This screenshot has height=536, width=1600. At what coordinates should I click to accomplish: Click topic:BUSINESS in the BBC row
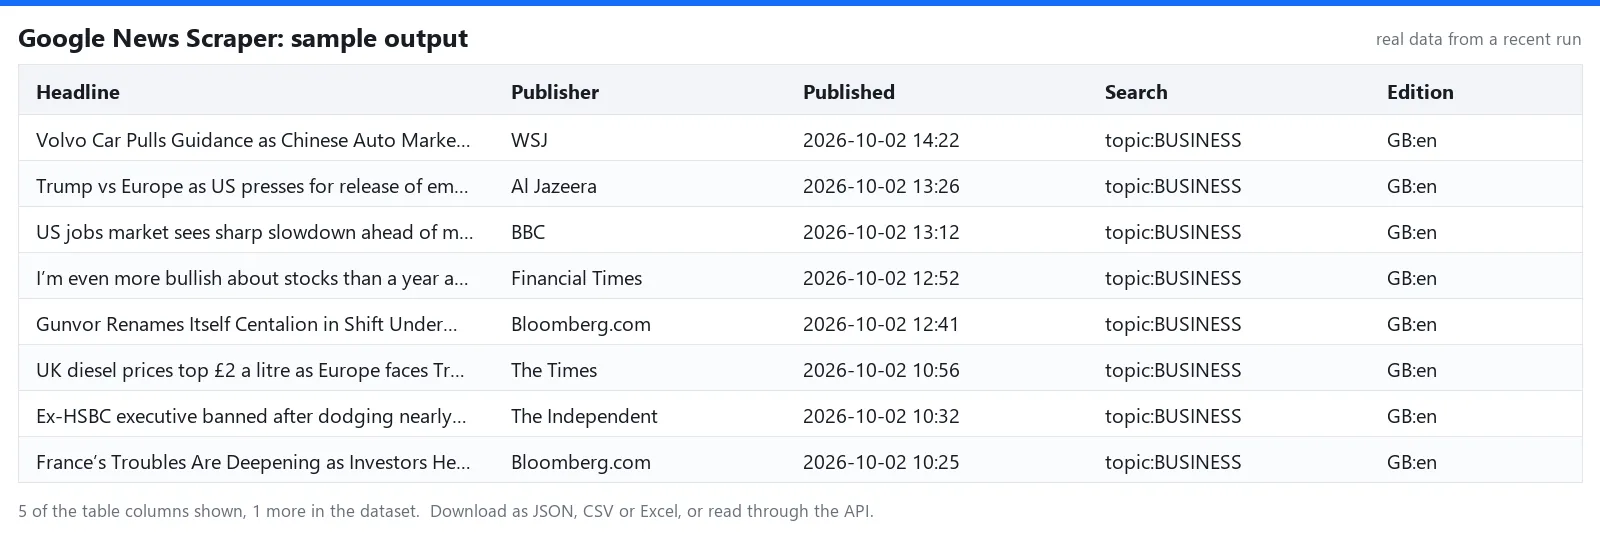click(1173, 232)
